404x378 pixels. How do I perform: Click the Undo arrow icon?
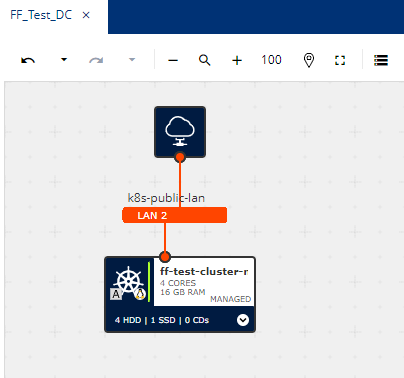coord(28,60)
